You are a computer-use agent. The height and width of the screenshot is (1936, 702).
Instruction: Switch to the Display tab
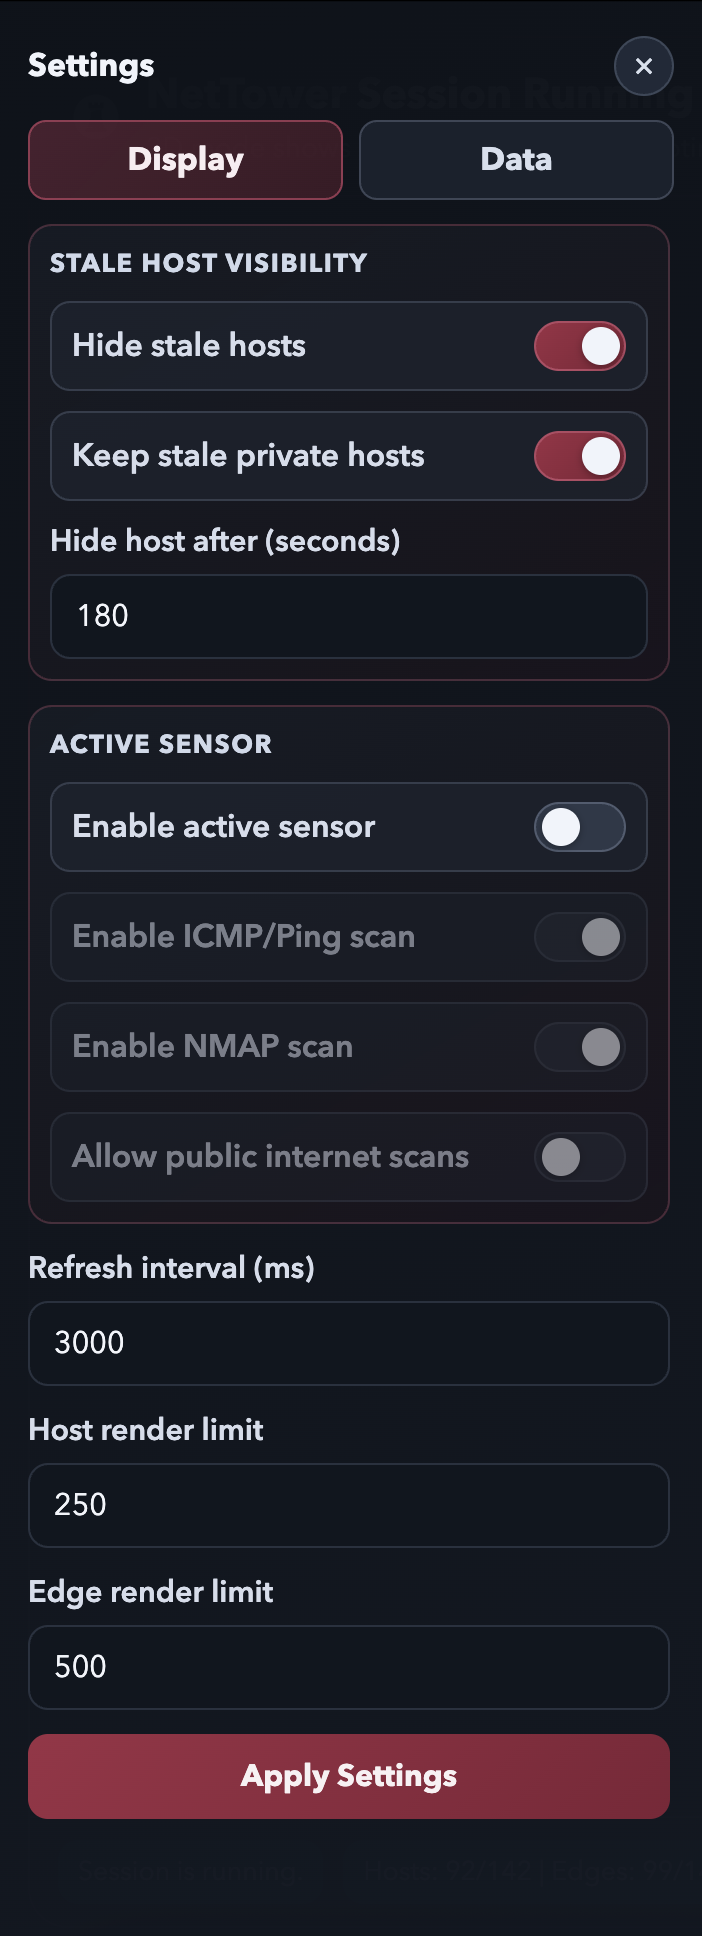185,160
